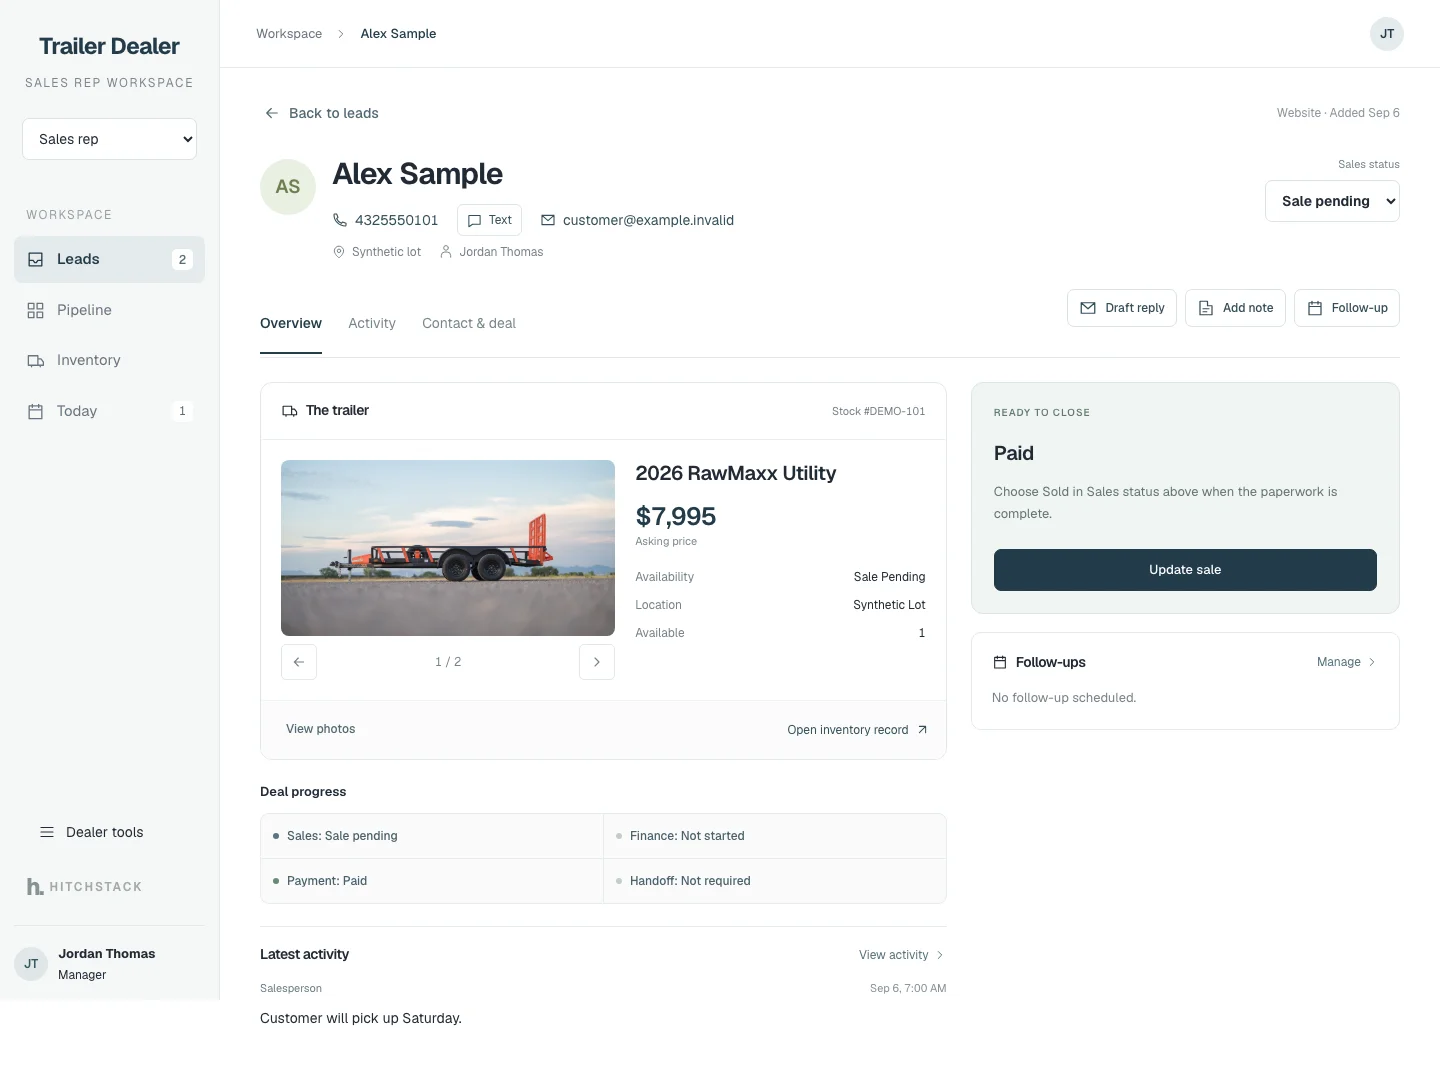Click the 4325550101 phone number
Screen dimensions: 1440x1087
click(x=396, y=220)
